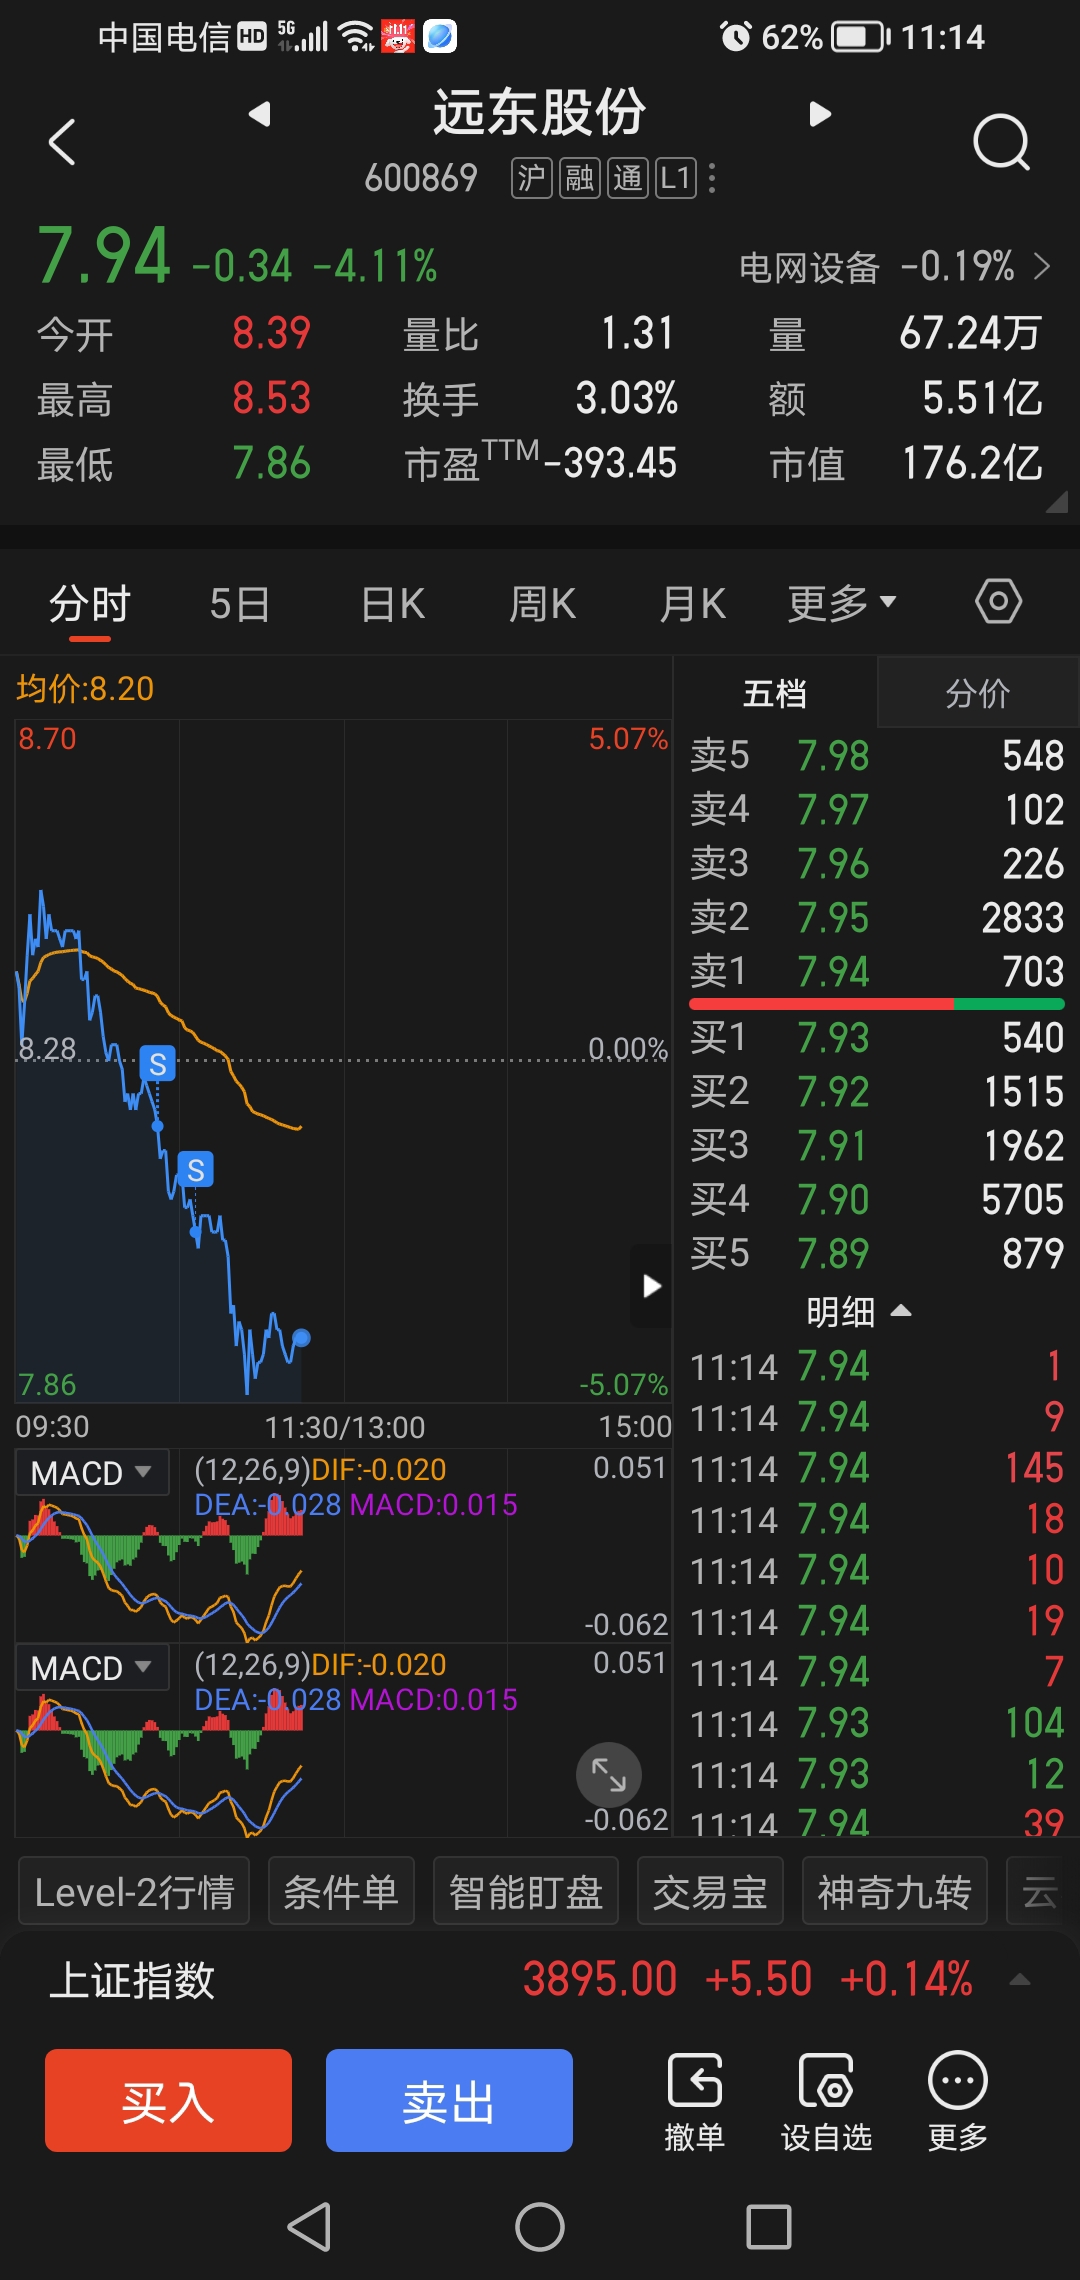Tap 买4 row price 7.90
The width and height of the screenshot is (1080, 2280).
click(x=833, y=1200)
